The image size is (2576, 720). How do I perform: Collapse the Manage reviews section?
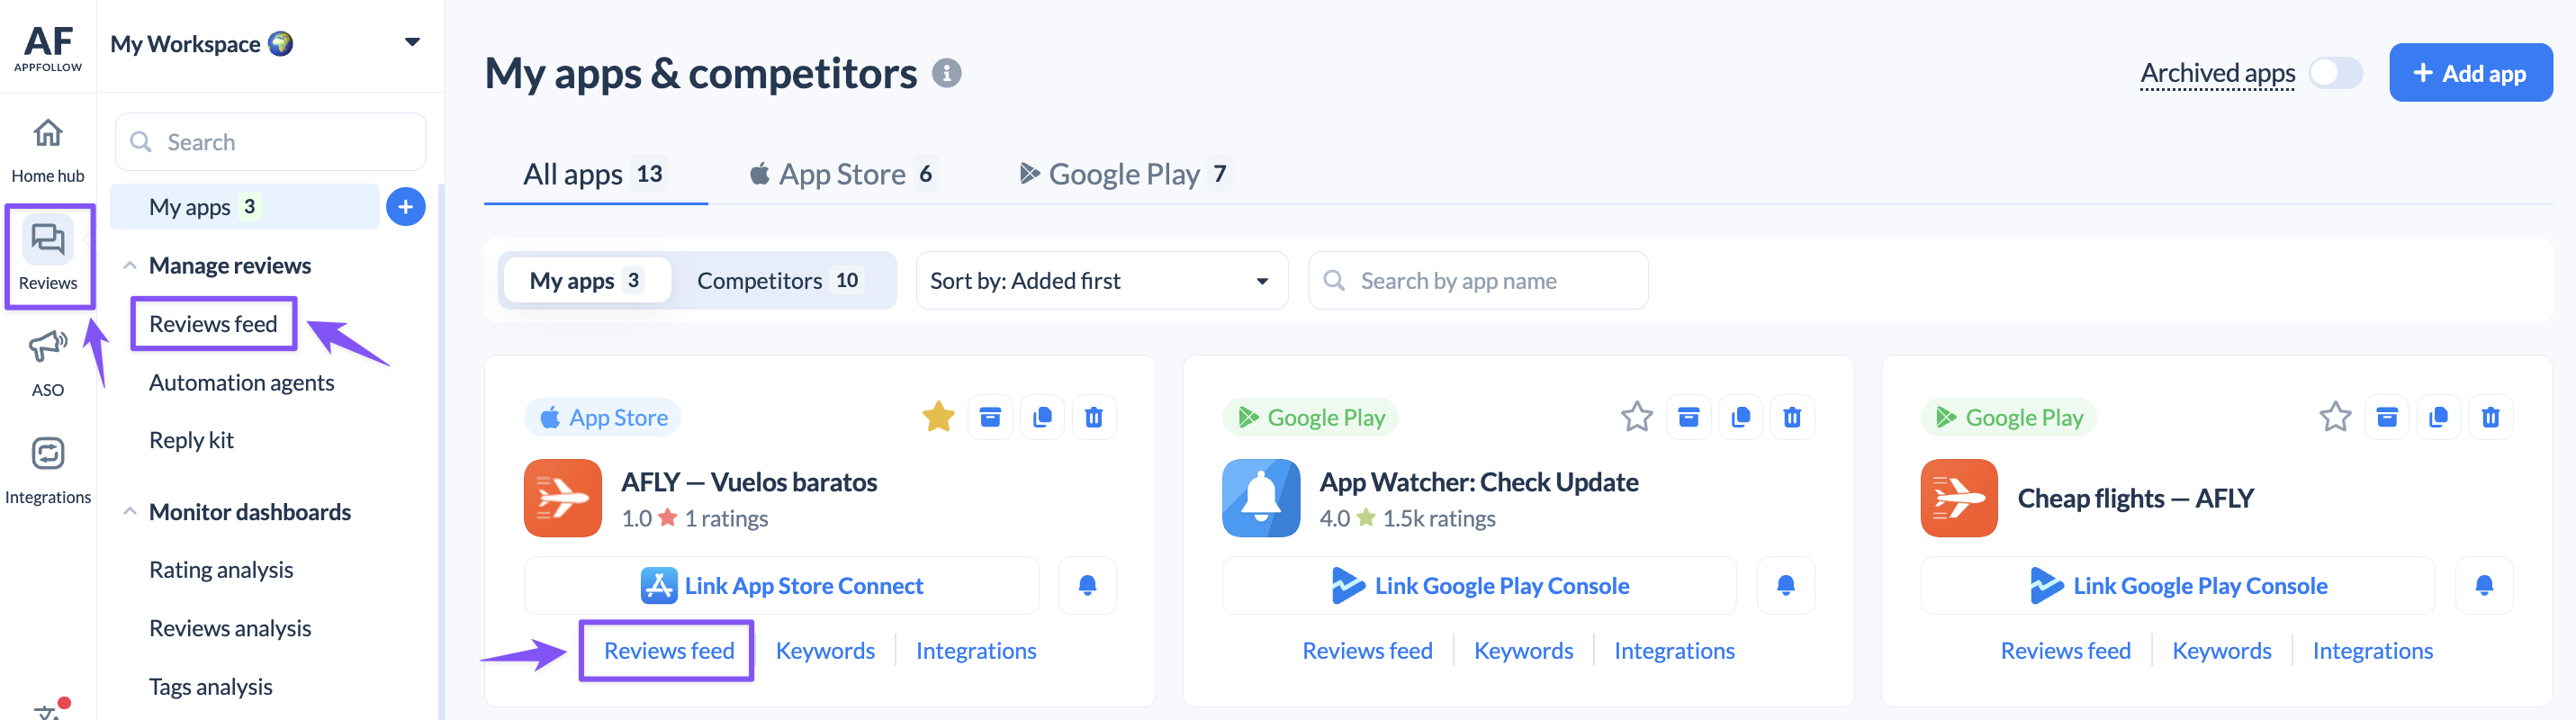tap(130, 266)
